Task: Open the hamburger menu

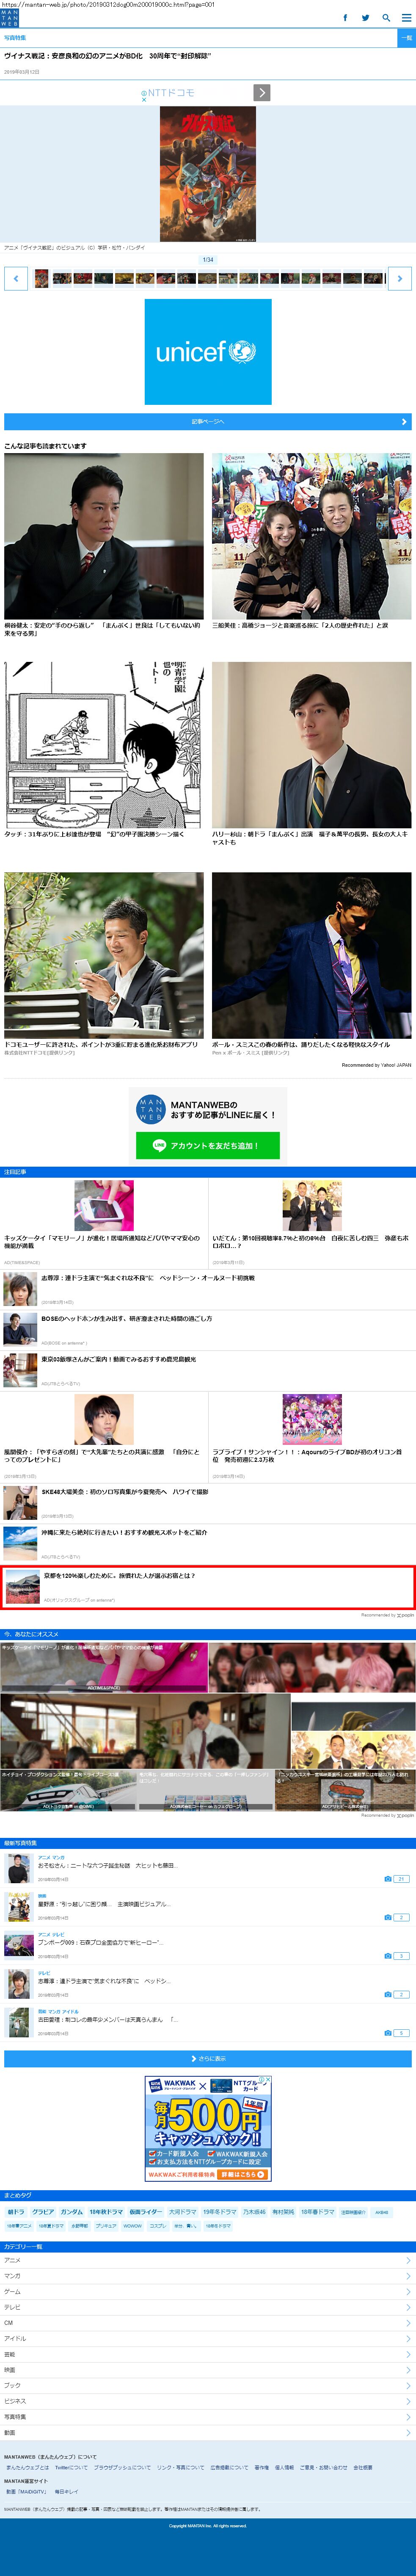Action: tap(406, 18)
